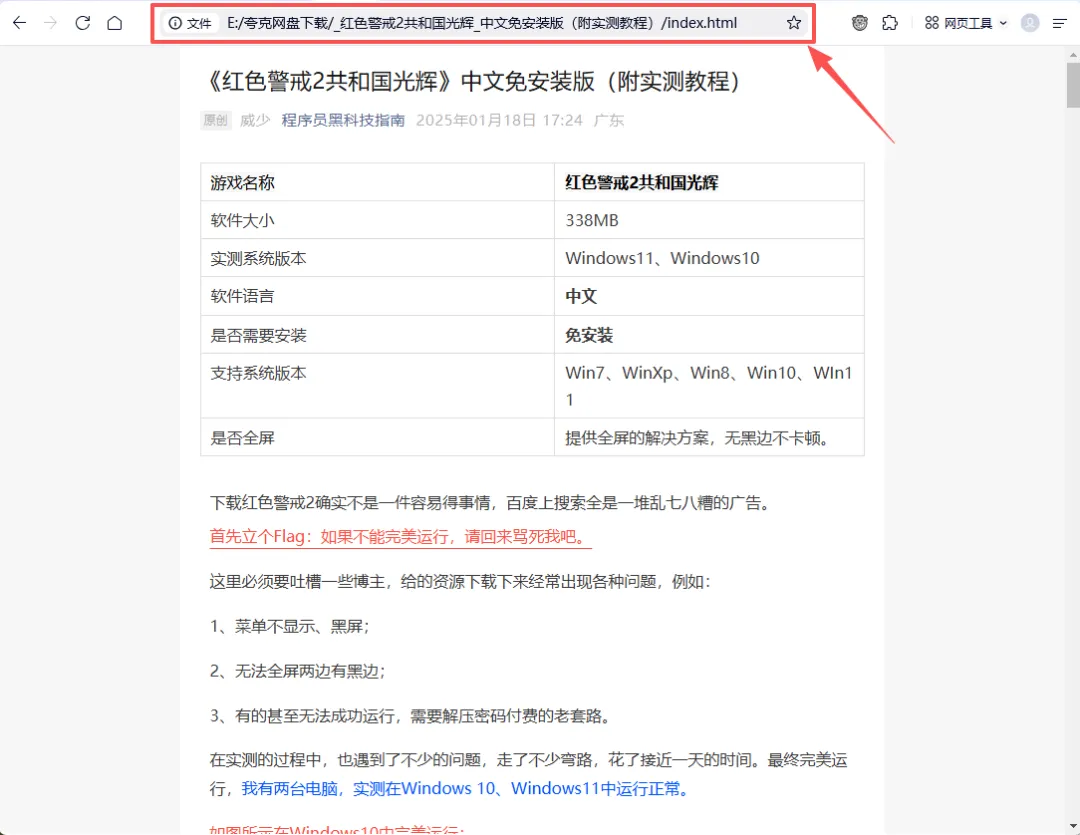This screenshot has width=1080, height=835.
Task: Select the 是否全屏 table cell
Action: pyautogui.click(x=377, y=437)
